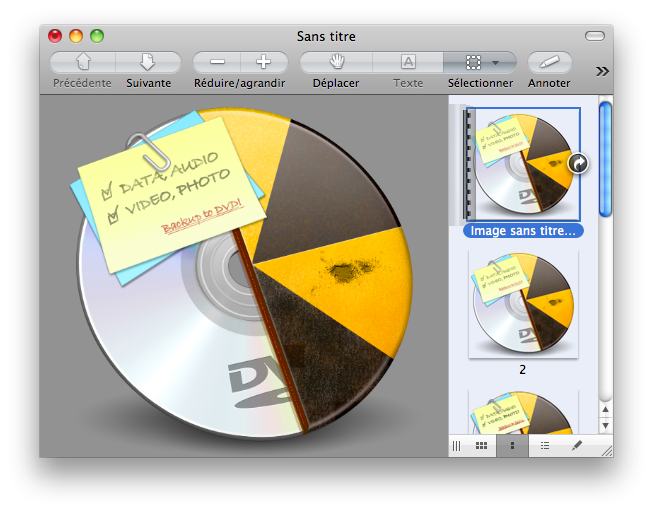Click the 'Sans titre' window title

tap(326, 37)
